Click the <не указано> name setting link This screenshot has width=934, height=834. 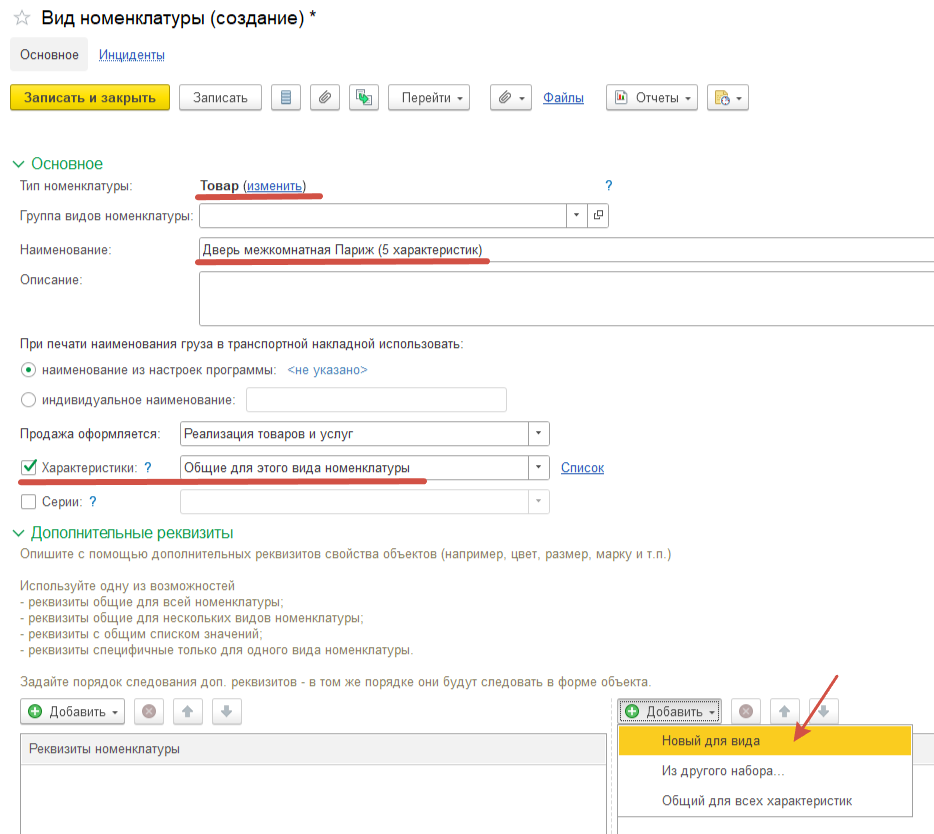327,370
